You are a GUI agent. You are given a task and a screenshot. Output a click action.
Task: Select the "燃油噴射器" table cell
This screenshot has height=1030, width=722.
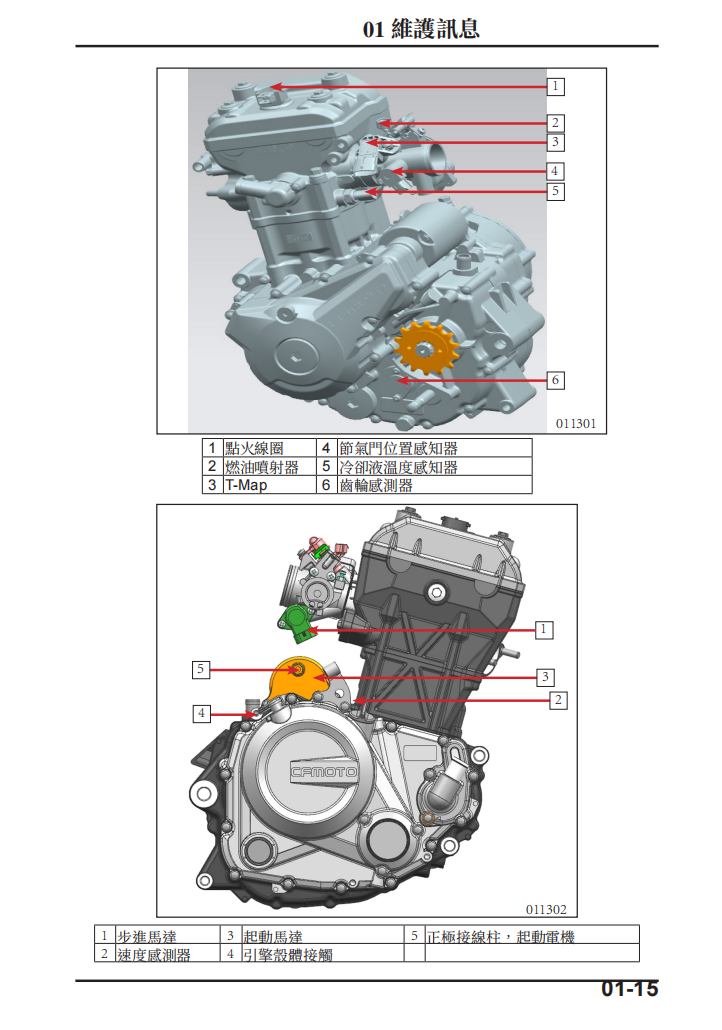[269, 466]
